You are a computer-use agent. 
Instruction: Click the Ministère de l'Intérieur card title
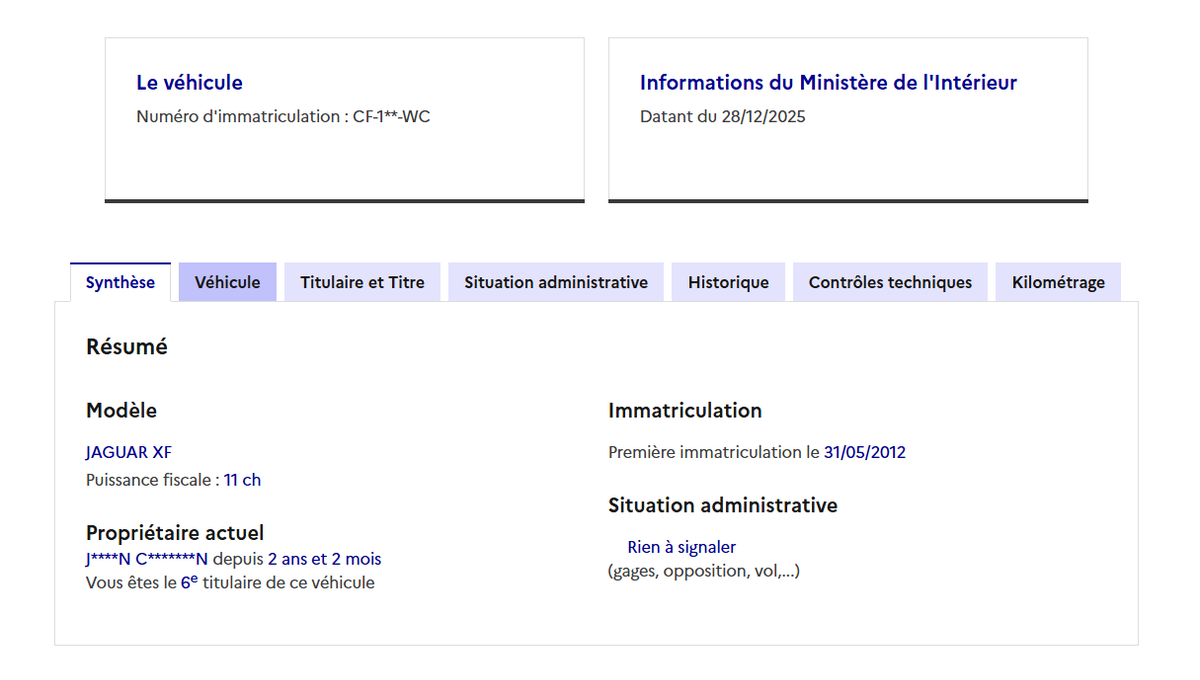click(828, 83)
